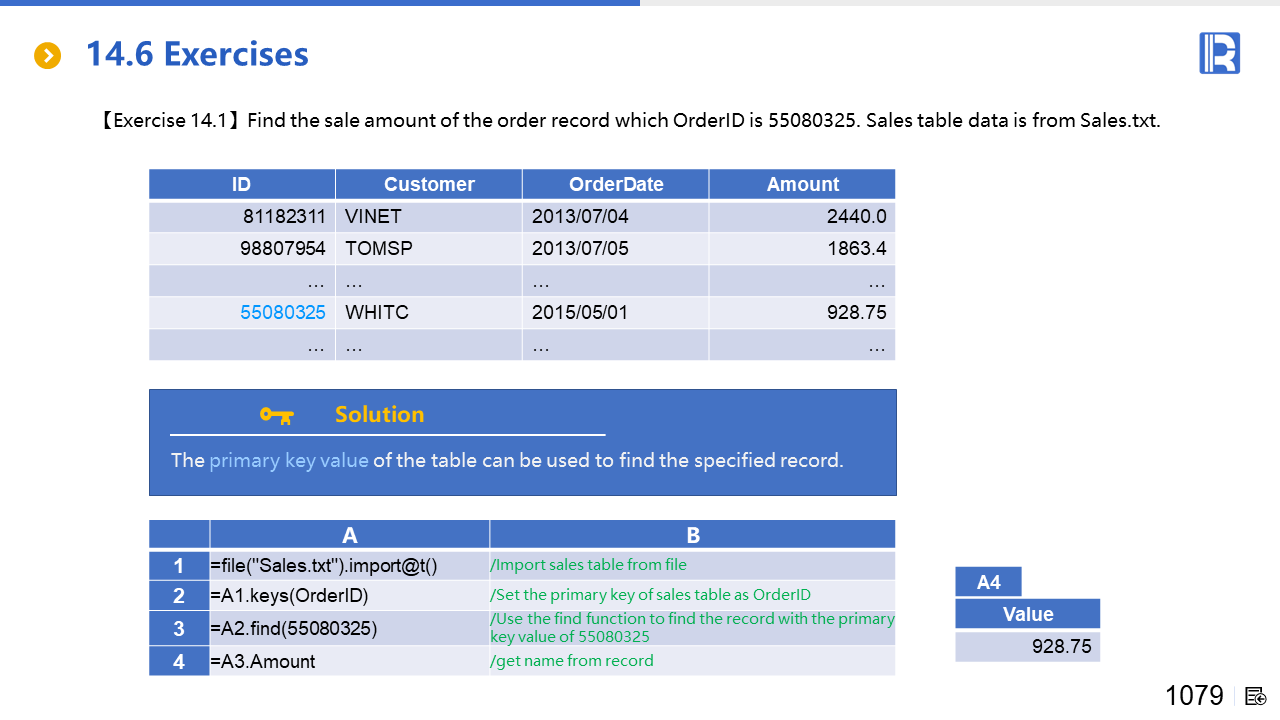The image size is (1280, 720).
Task: Select row number 3 in the code grid
Action: (179, 628)
